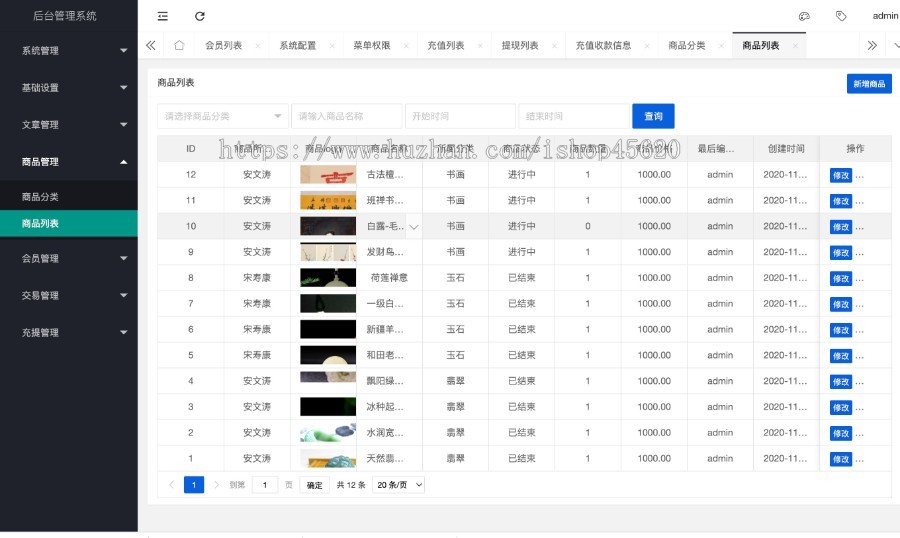Toggle the sidebar collapse icon
Screen dimensions: 900x538
[163, 16]
